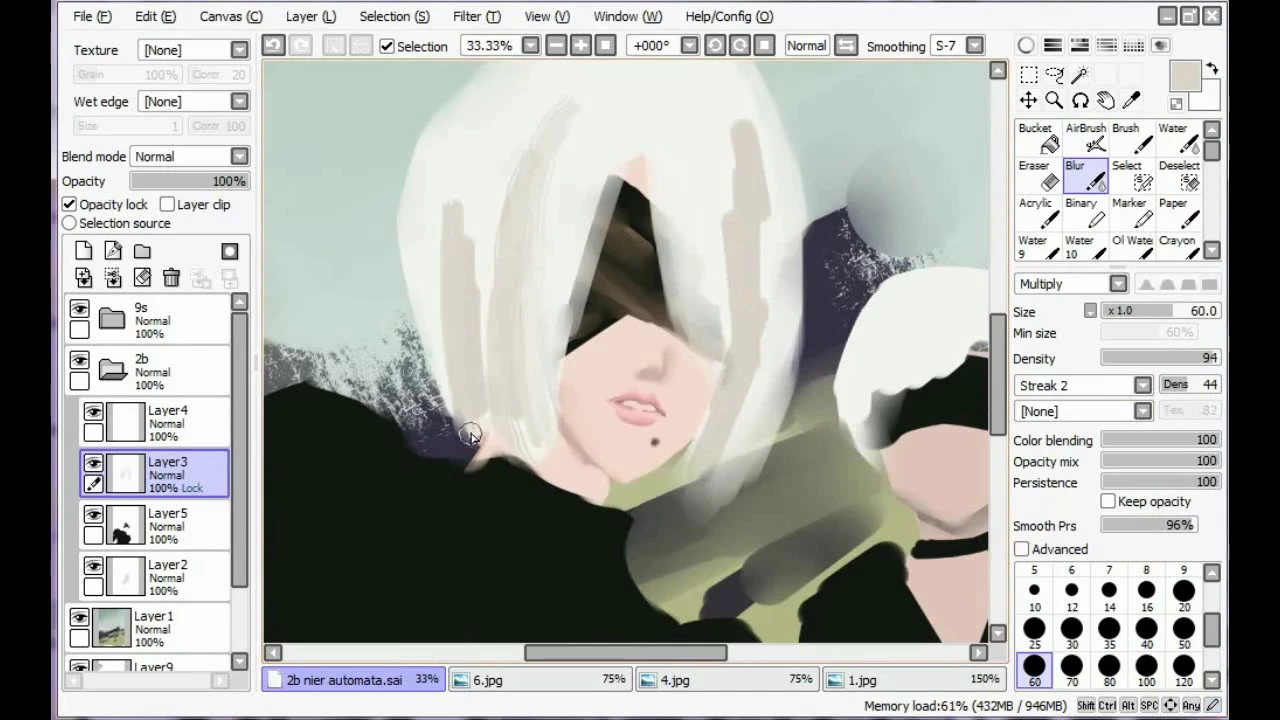Select the AirBrush tool
1280x720 pixels.
point(1085,138)
